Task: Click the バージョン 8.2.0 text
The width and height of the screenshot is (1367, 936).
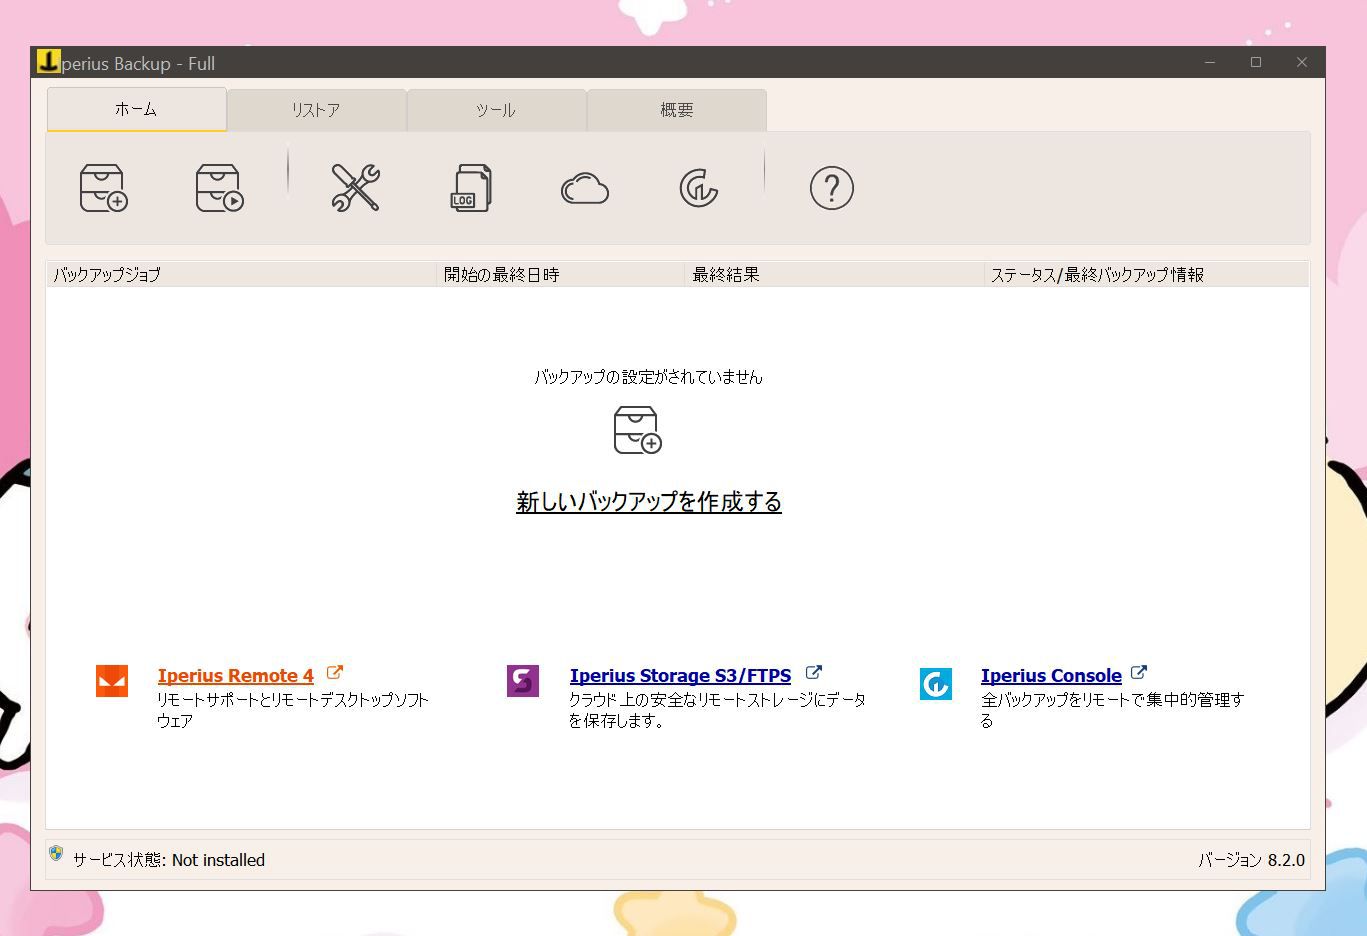Action: [x=1252, y=860]
